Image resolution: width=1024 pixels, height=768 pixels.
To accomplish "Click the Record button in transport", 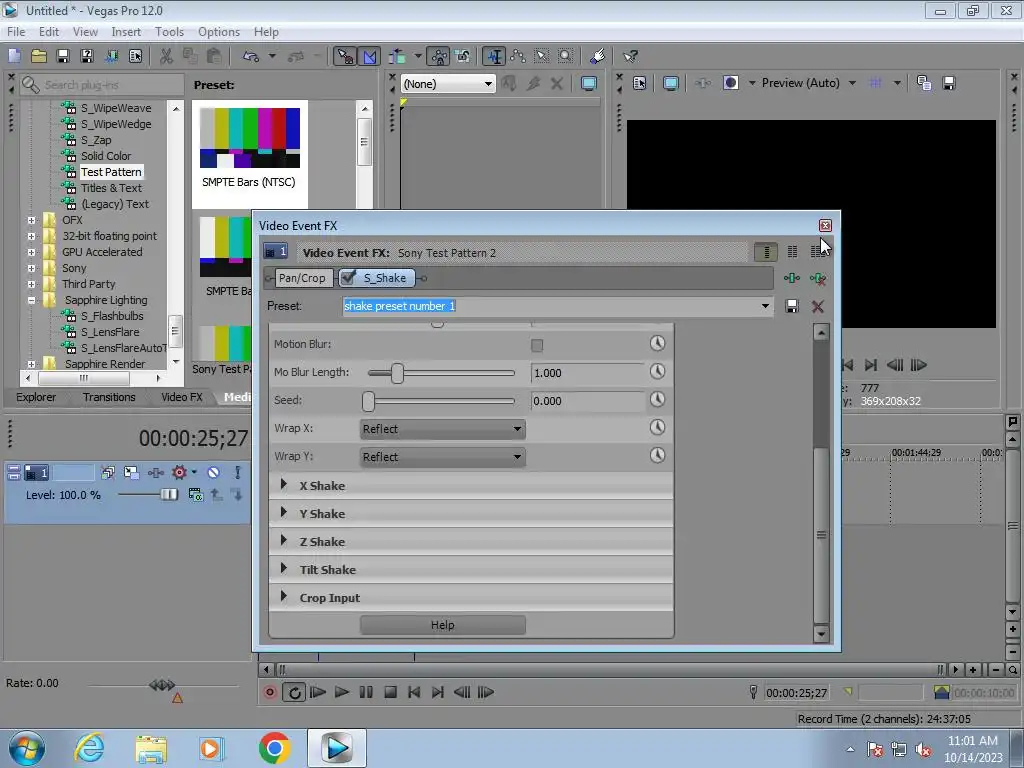I will (270, 692).
